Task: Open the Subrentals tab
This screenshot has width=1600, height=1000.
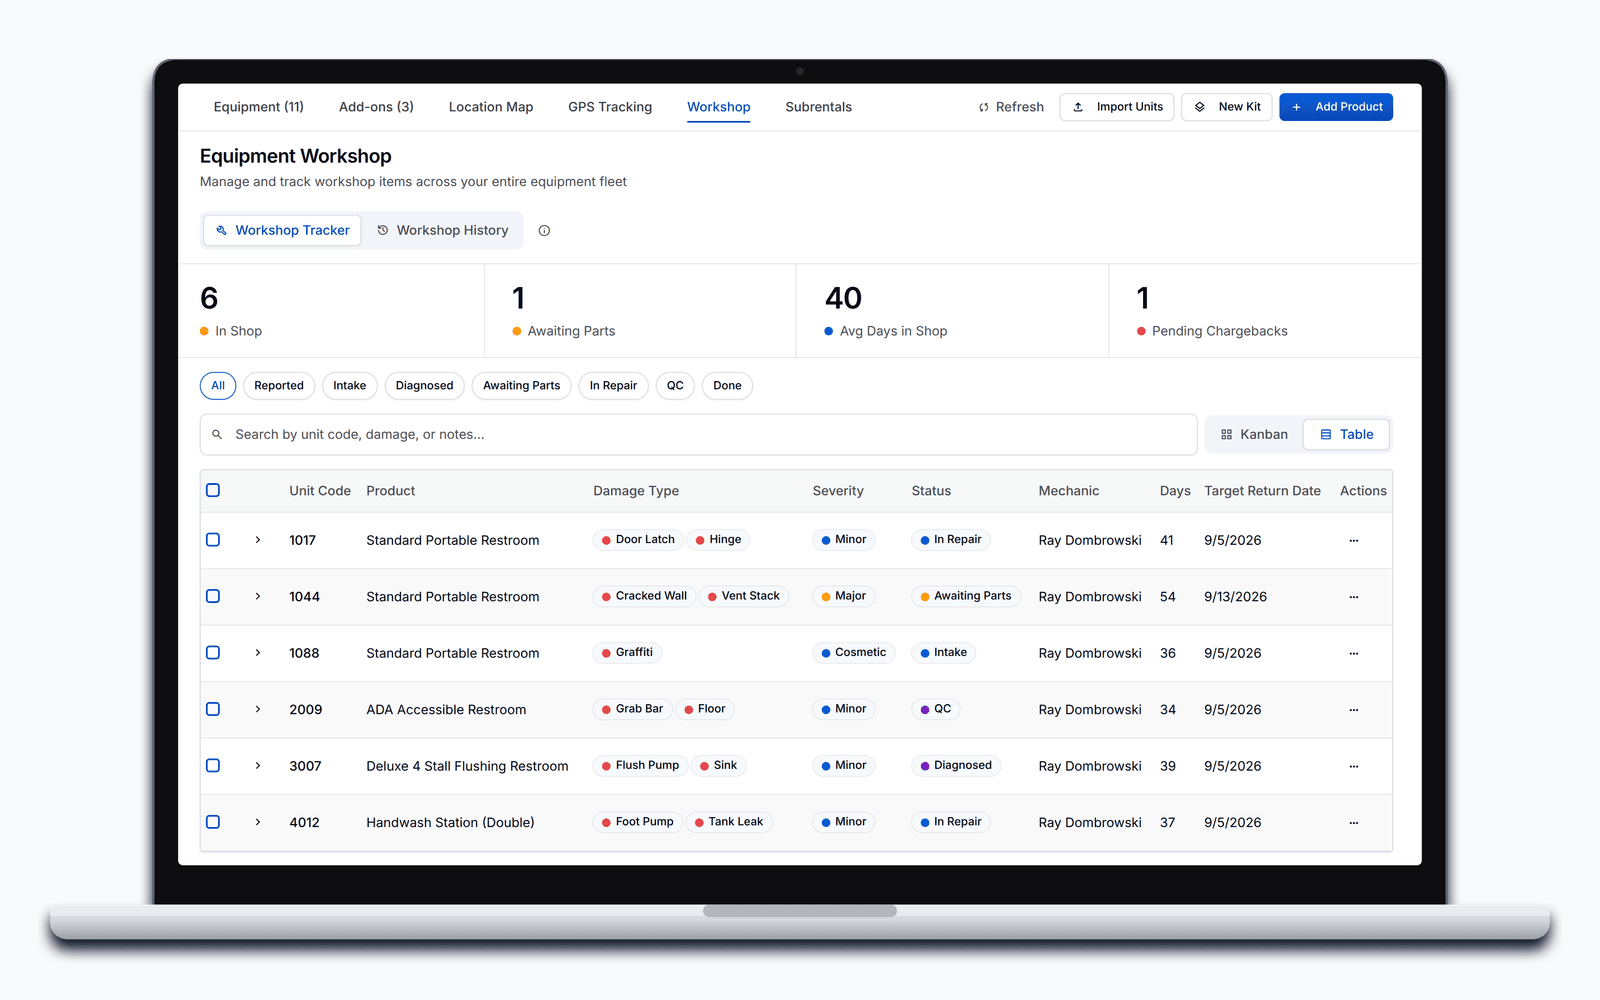Action: 818,107
